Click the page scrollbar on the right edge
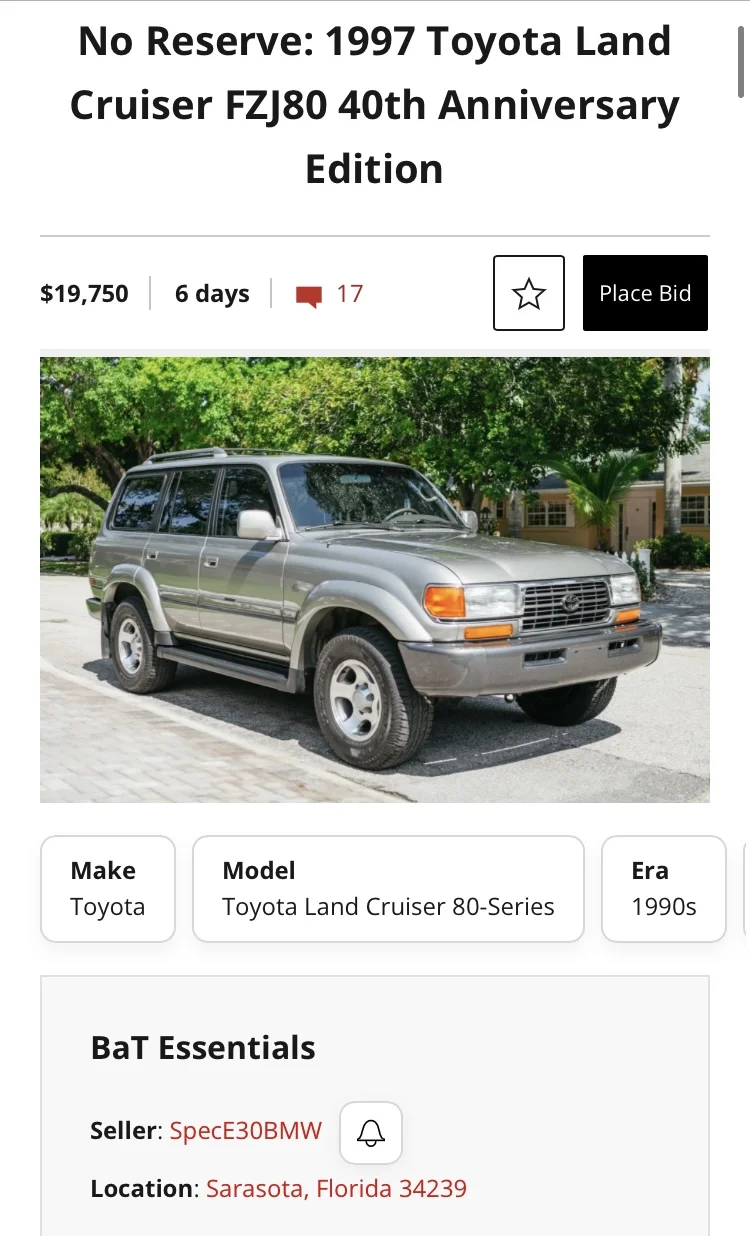750x1236 pixels. pos(742,60)
